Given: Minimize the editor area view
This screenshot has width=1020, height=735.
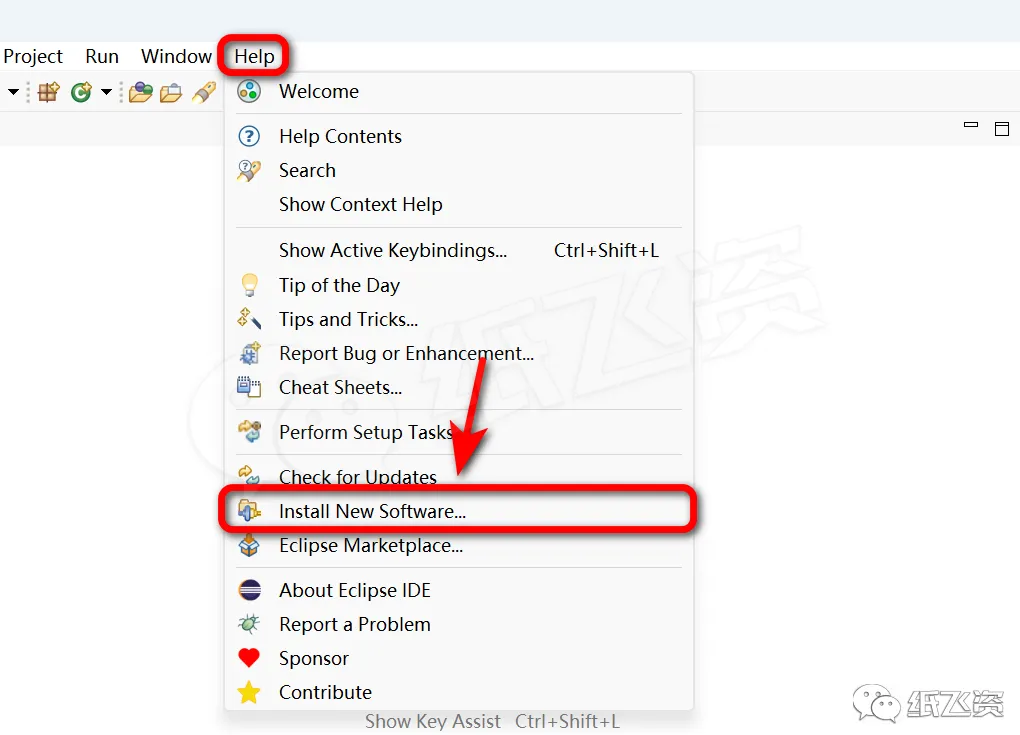Looking at the screenshot, I should click(x=971, y=125).
